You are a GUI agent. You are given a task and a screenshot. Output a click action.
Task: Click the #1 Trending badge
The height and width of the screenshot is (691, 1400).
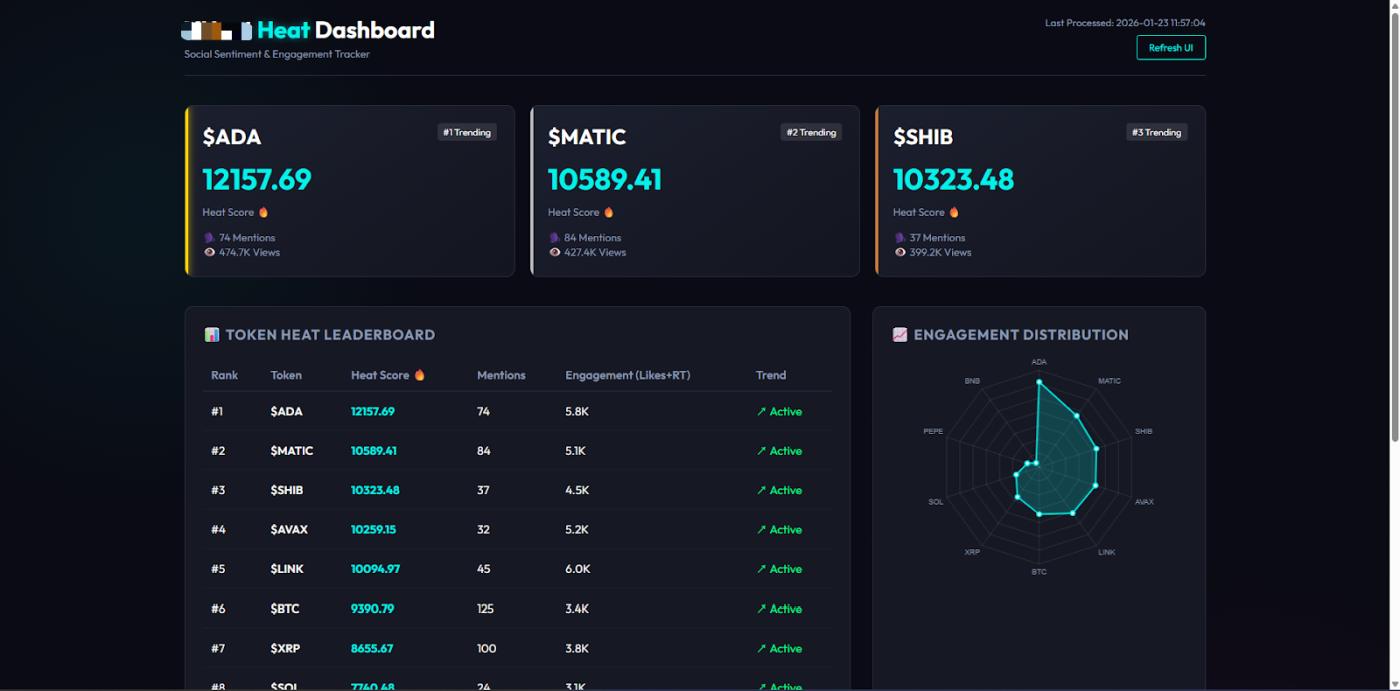click(x=467, y=132)
